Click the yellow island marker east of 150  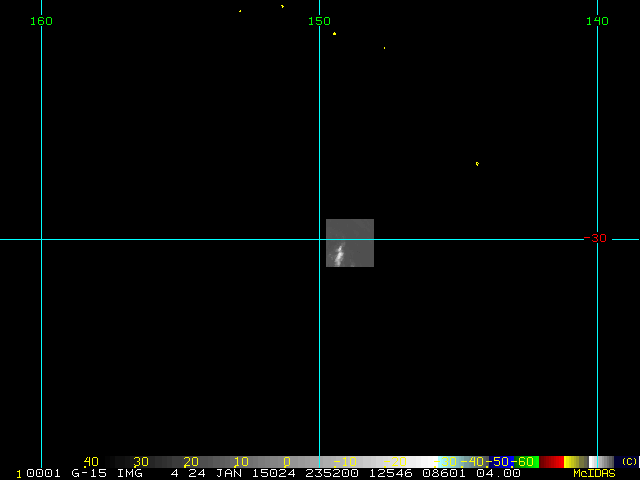tap(334, 33)
